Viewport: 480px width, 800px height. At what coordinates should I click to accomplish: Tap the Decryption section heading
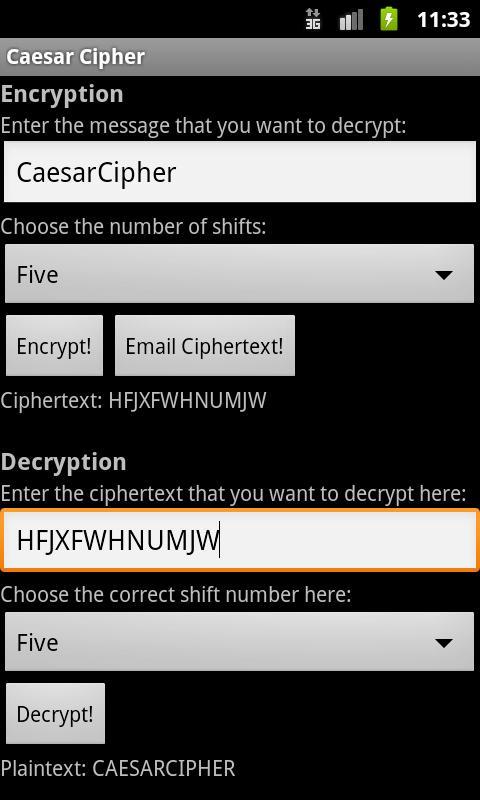click(x=64, y=462)
